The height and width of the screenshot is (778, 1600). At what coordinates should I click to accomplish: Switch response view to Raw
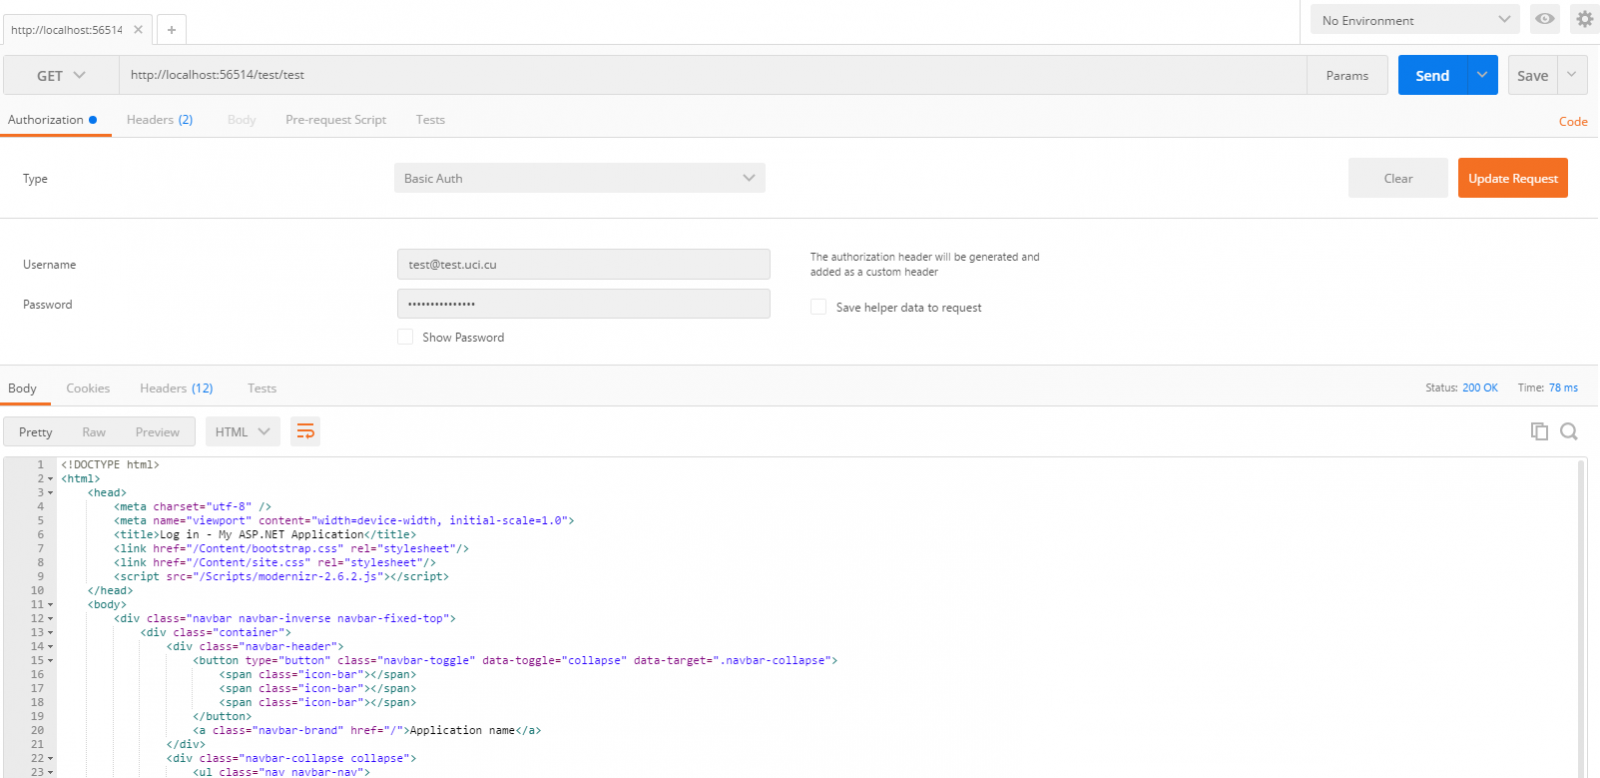coord(94,432)
